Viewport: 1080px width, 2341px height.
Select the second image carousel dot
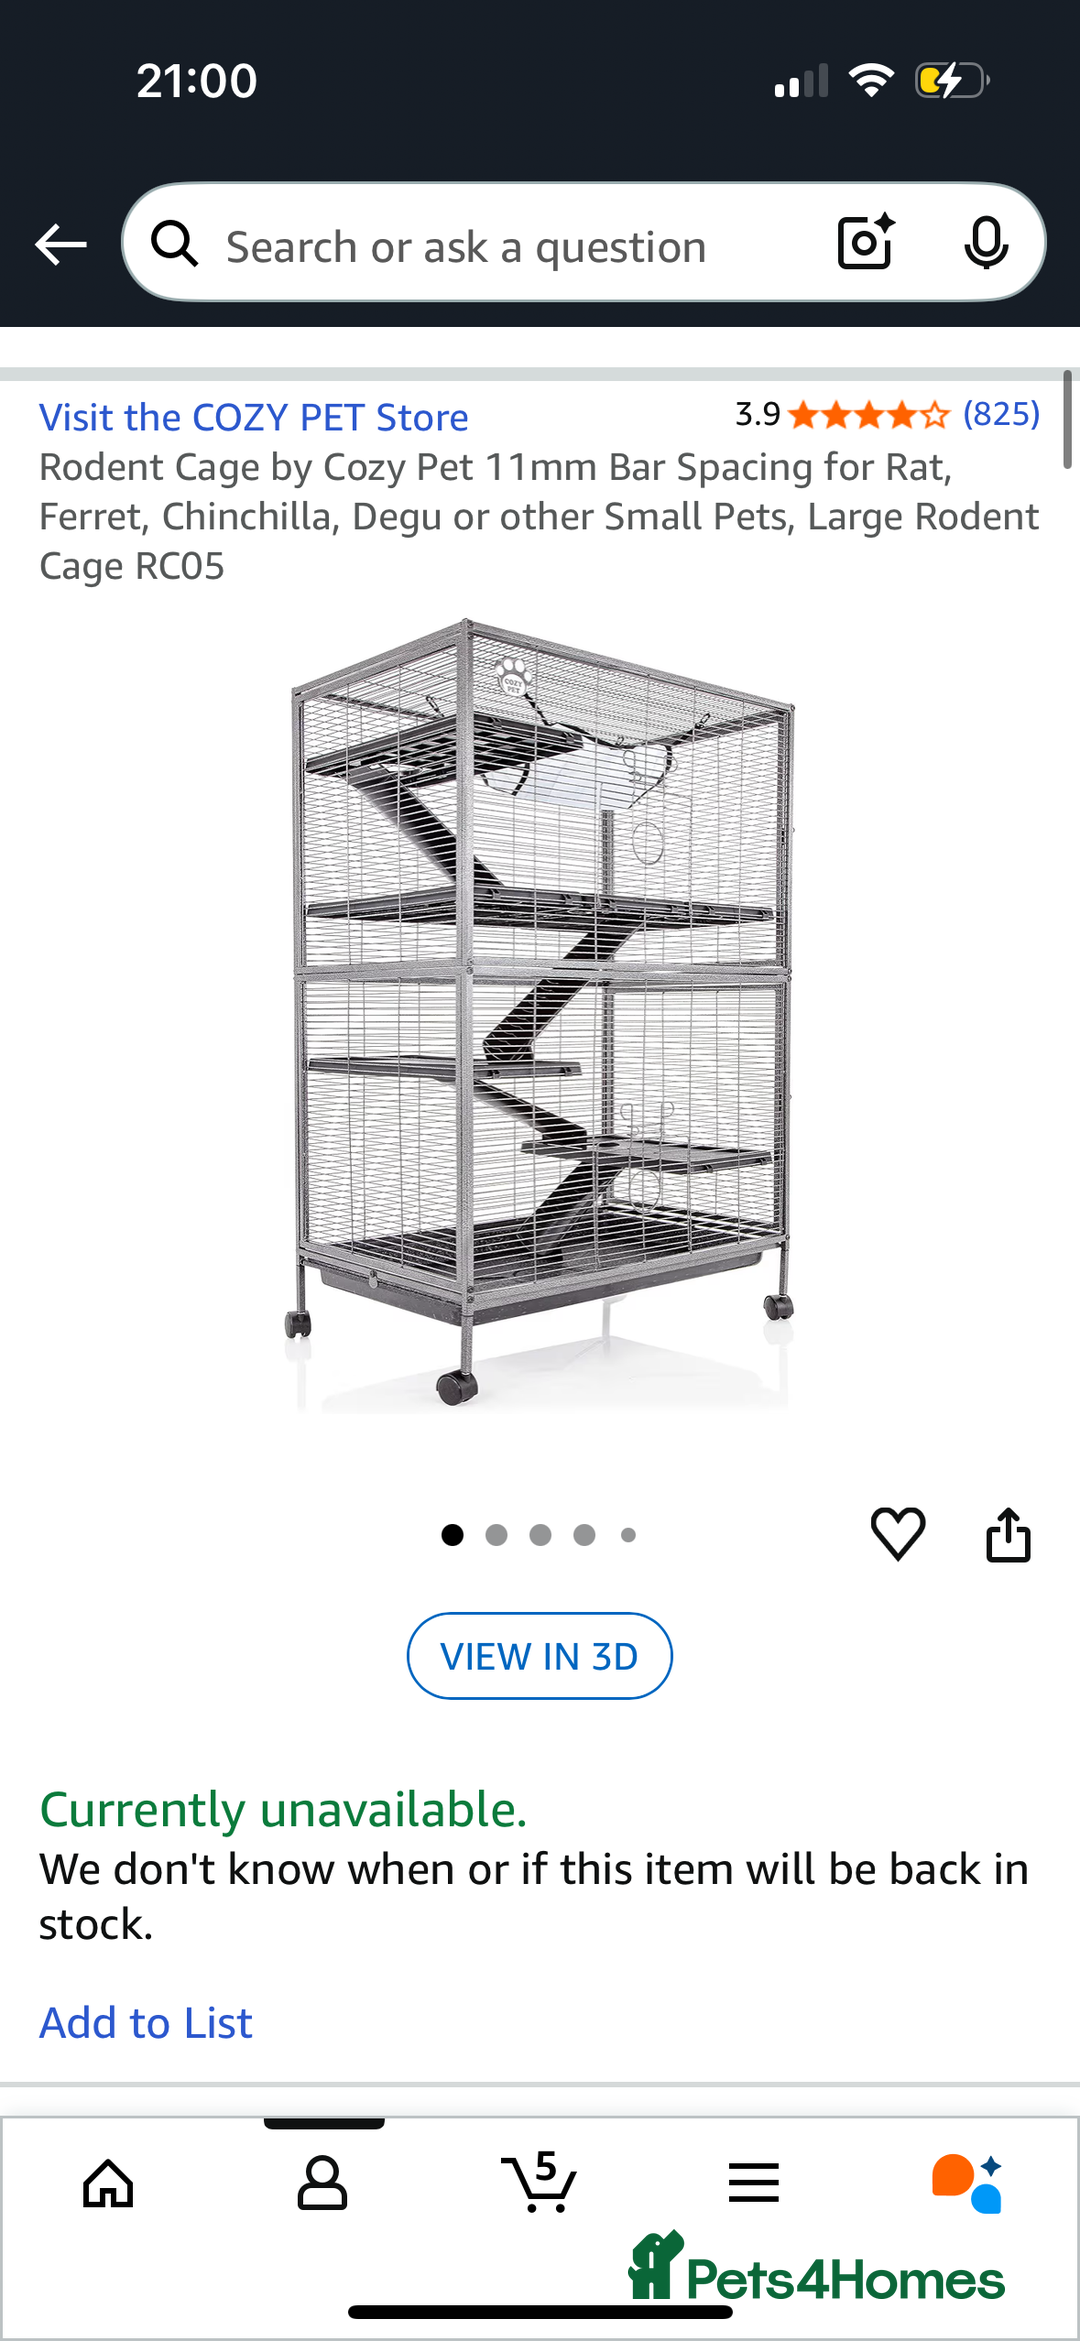(496, 1535)
